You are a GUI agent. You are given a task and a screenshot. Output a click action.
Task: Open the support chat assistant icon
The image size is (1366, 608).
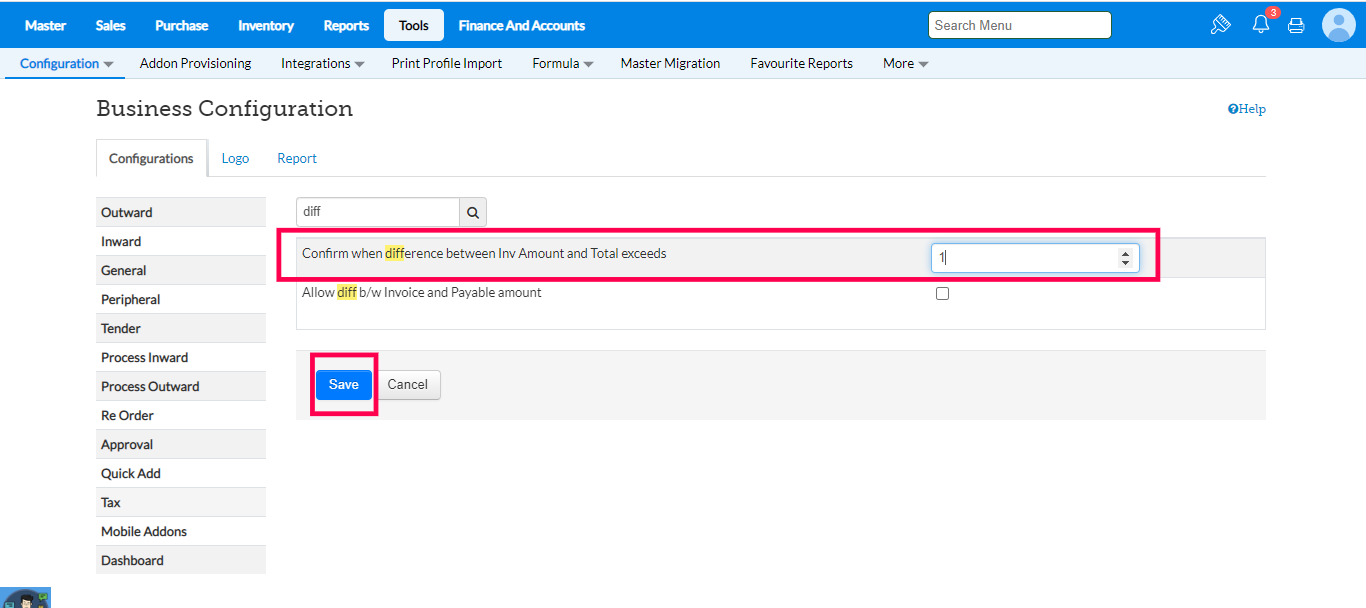[25, 599]
